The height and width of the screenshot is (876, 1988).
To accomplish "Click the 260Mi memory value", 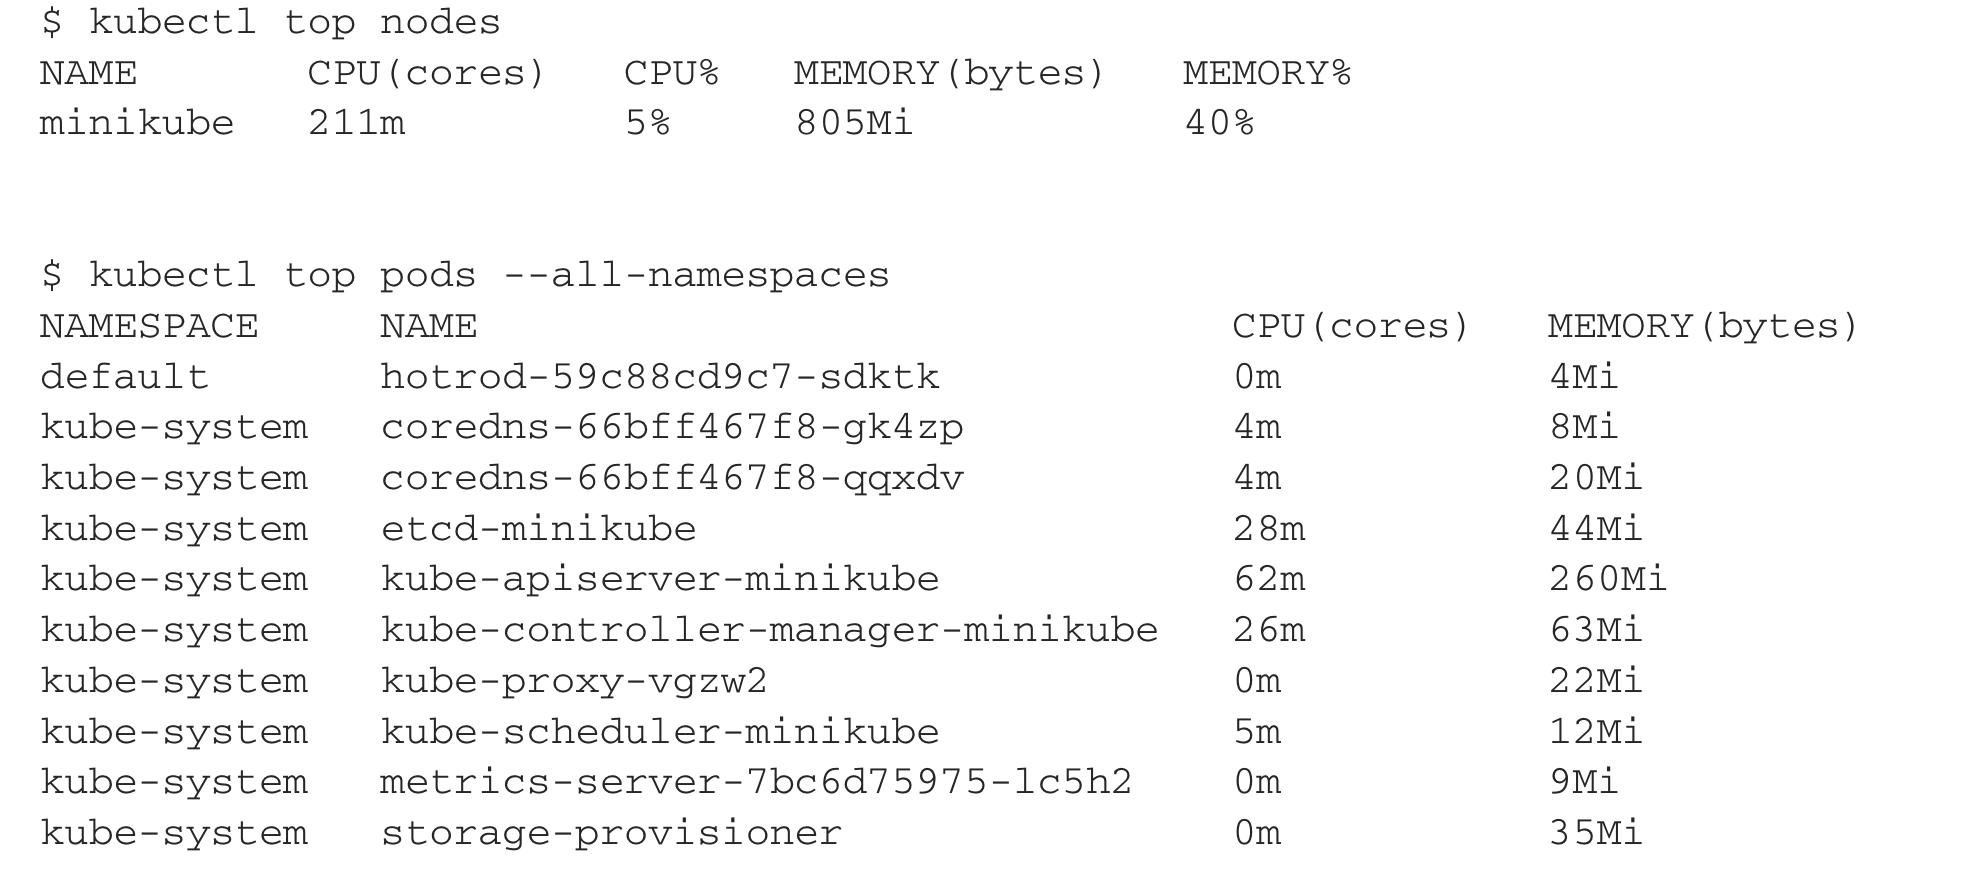I will click(1608, 579).
